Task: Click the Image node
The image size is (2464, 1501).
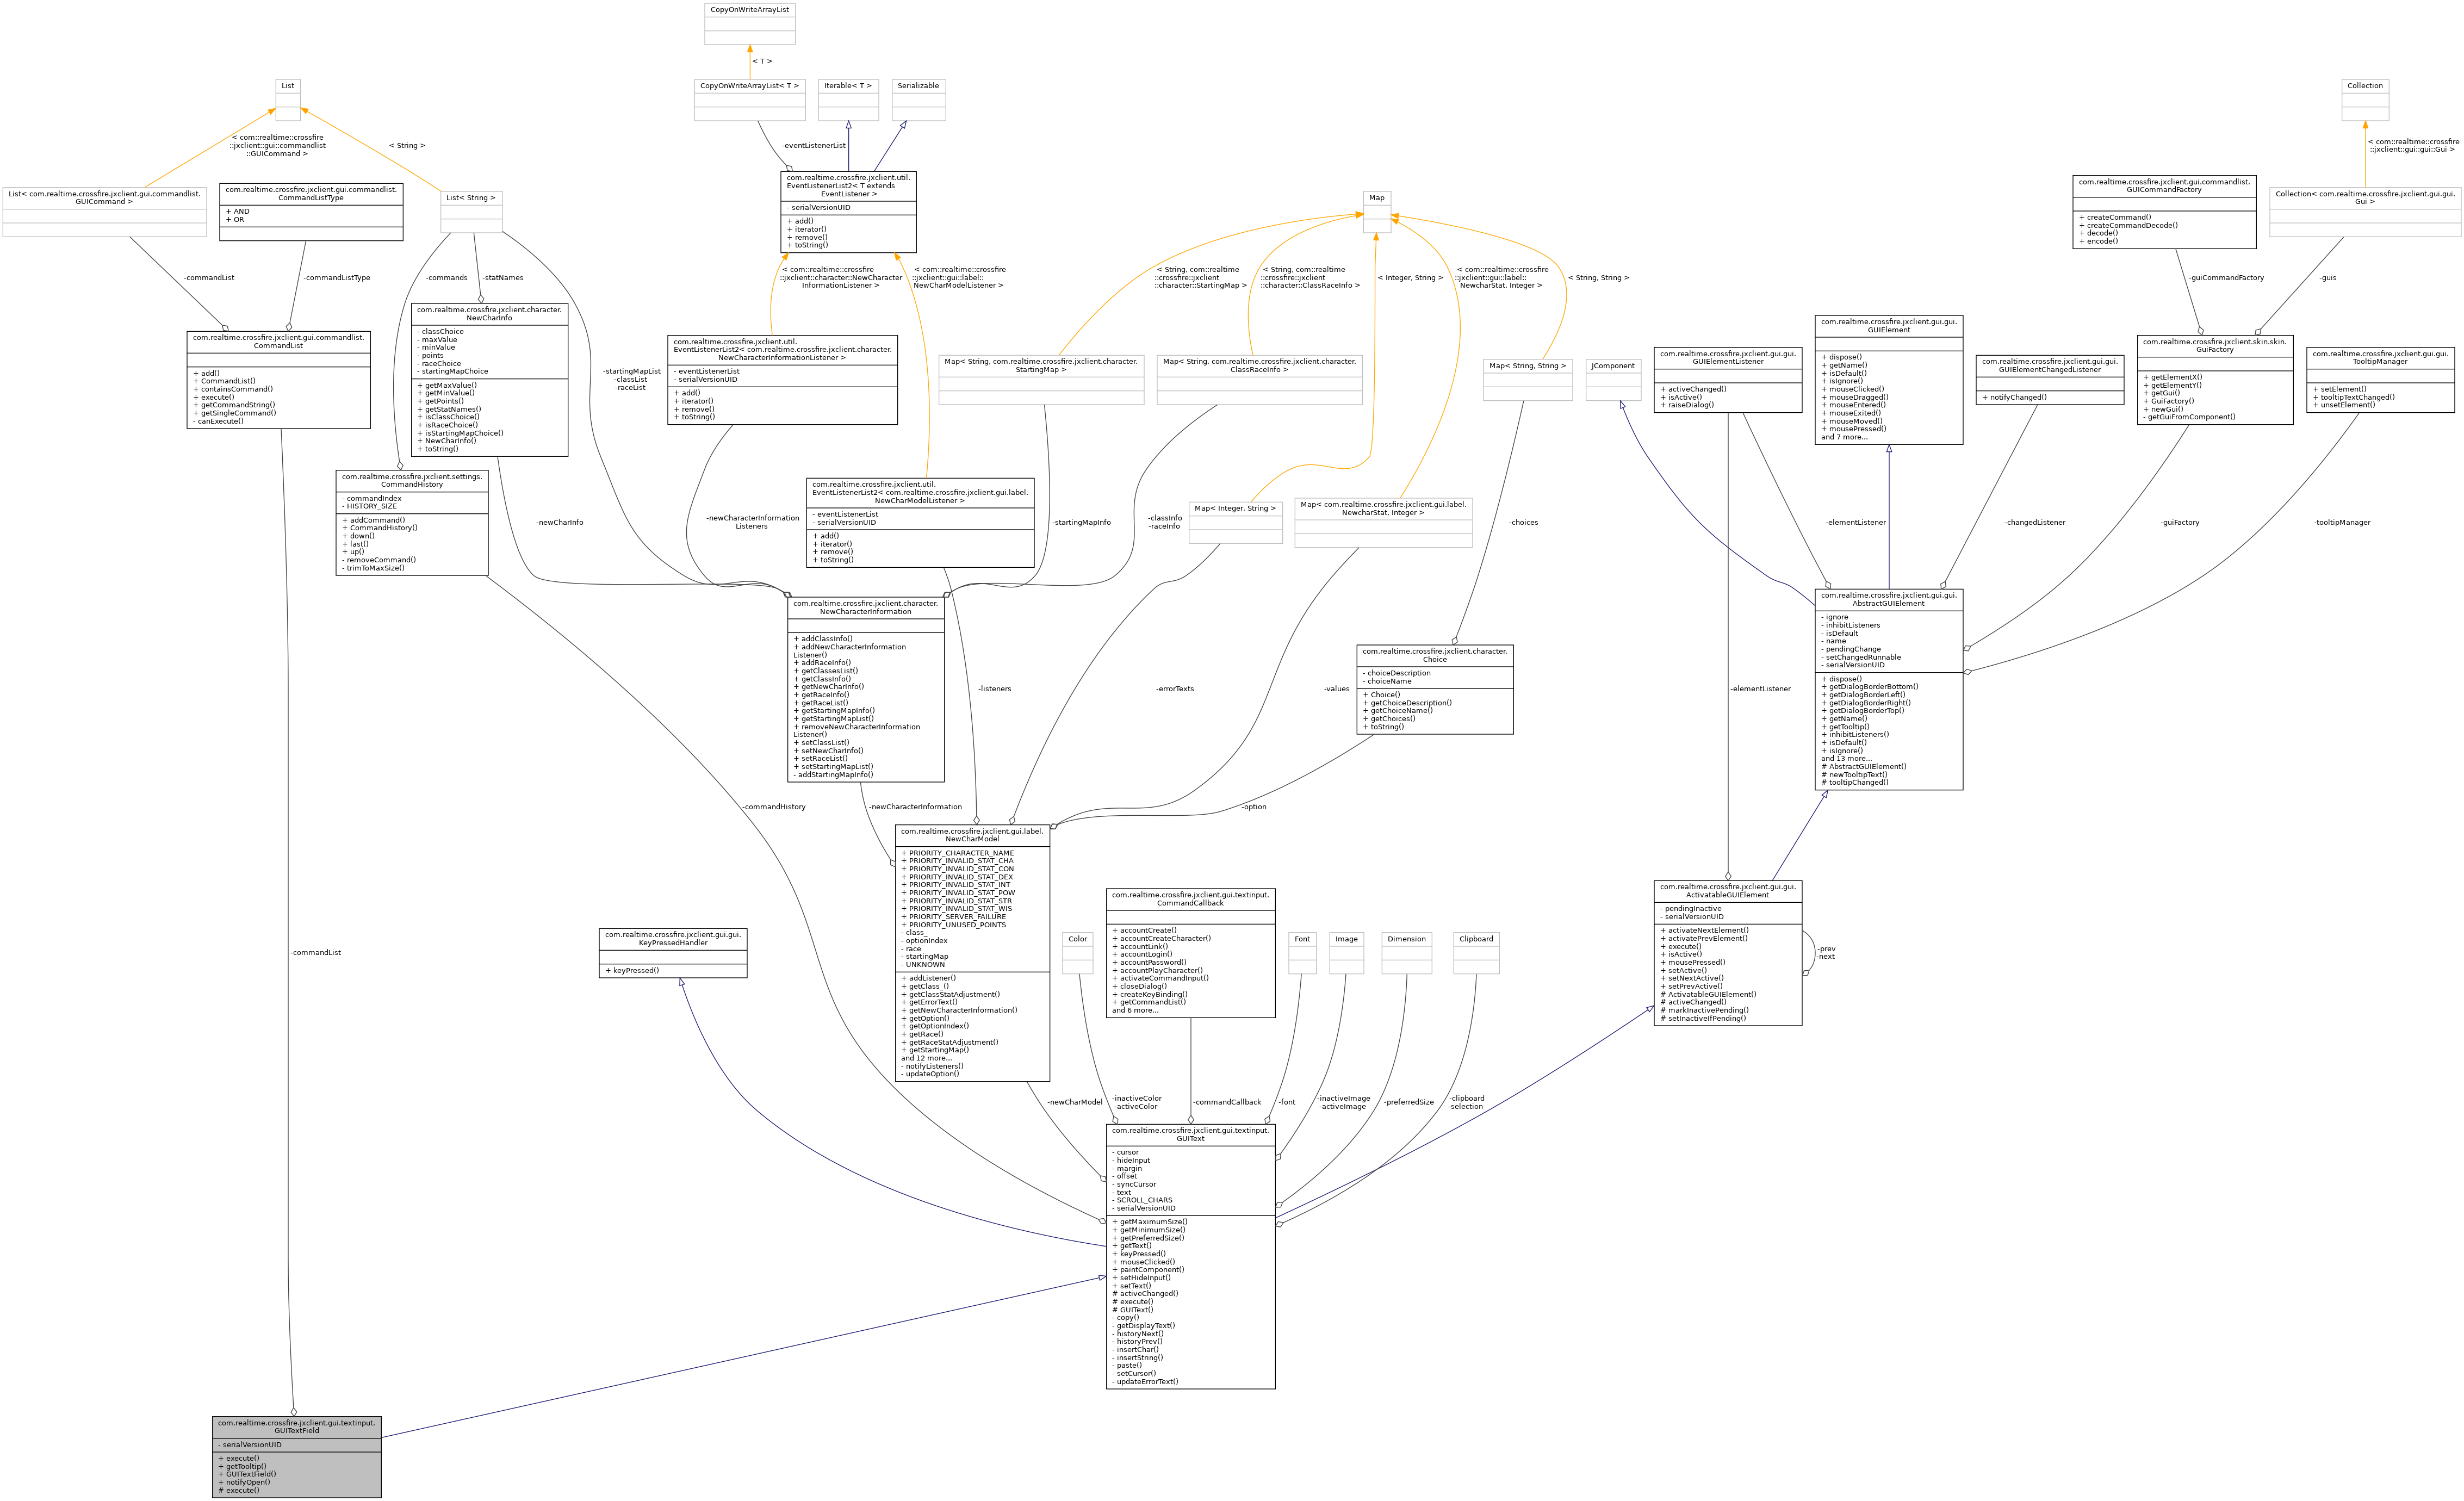Action: tap(1346, 953)
